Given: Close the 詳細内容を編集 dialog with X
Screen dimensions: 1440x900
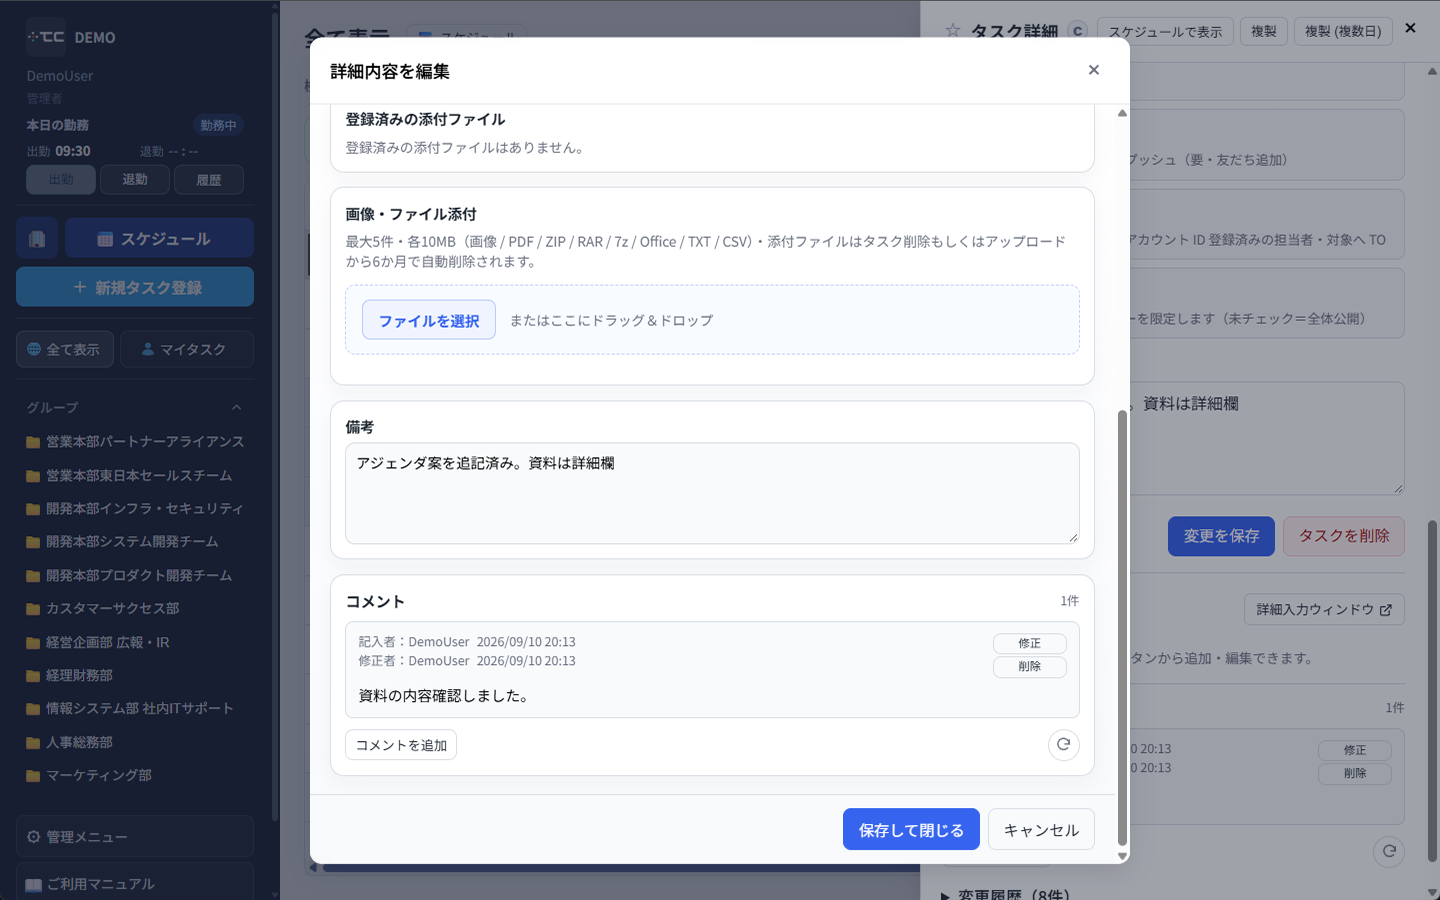Looking at the screenshot, I should (1093, 70).
